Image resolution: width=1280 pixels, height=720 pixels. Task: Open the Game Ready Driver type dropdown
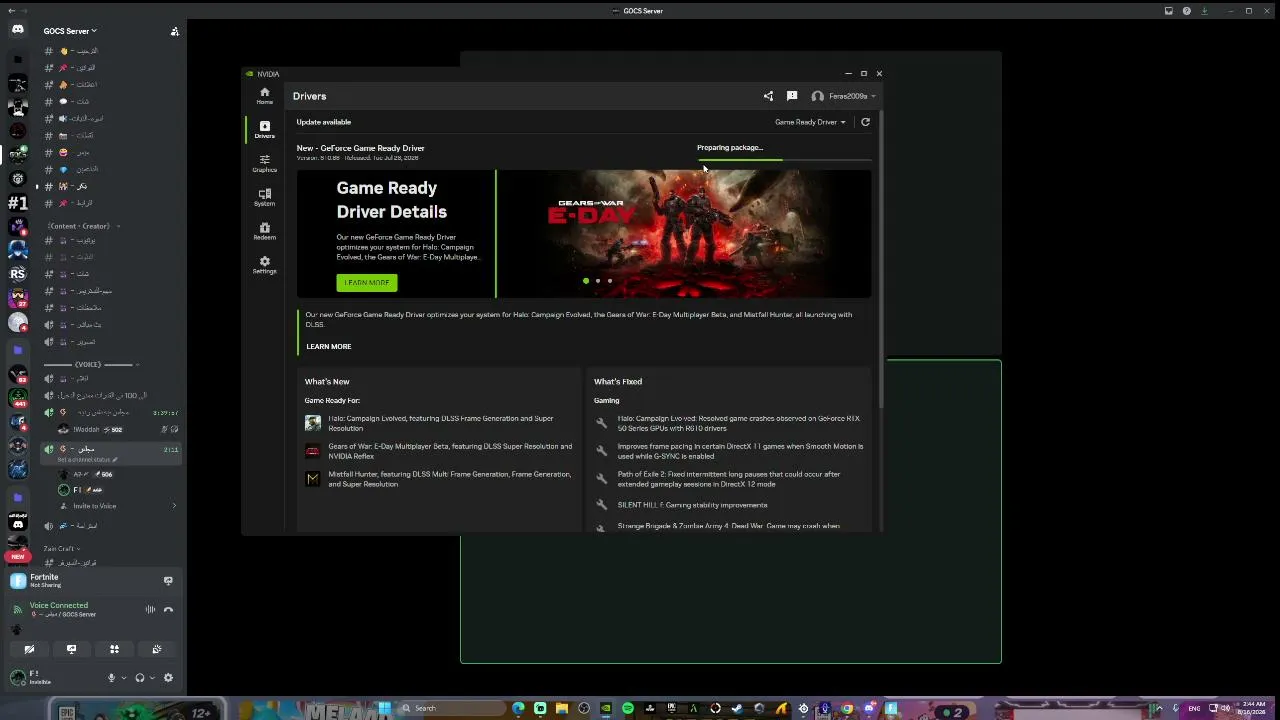(x=810, y=122)
